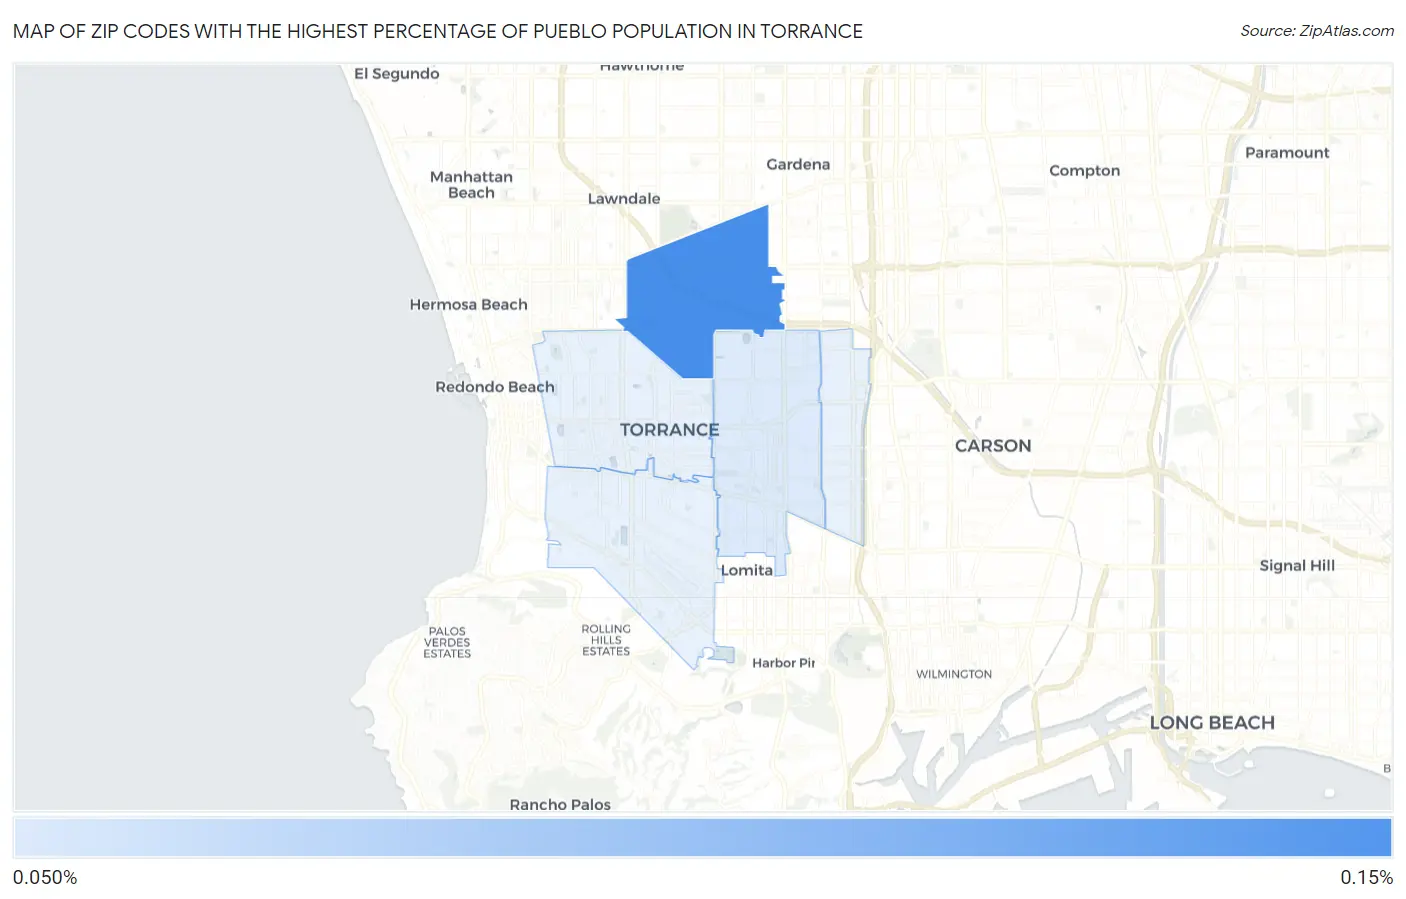
Task: Click the ROLLING HILLS ESTATES label
Action: point(606,640)
